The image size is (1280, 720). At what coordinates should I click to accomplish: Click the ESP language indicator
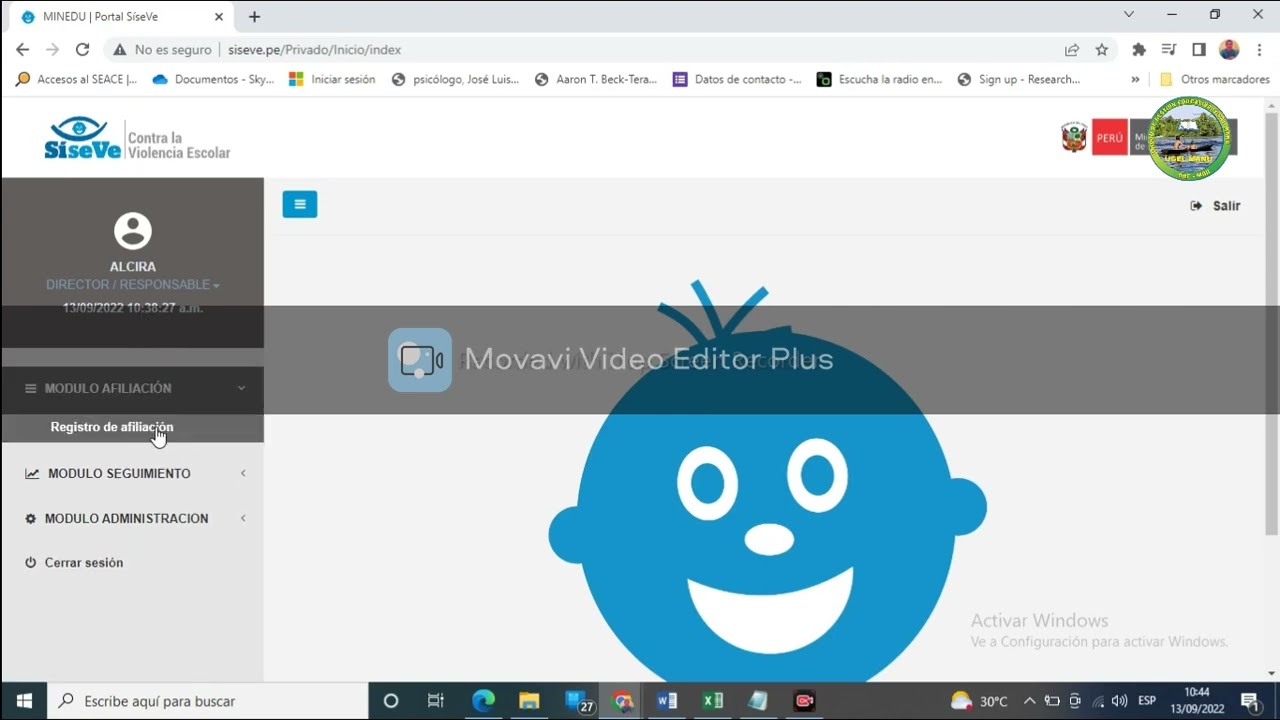click(1147, 701)
